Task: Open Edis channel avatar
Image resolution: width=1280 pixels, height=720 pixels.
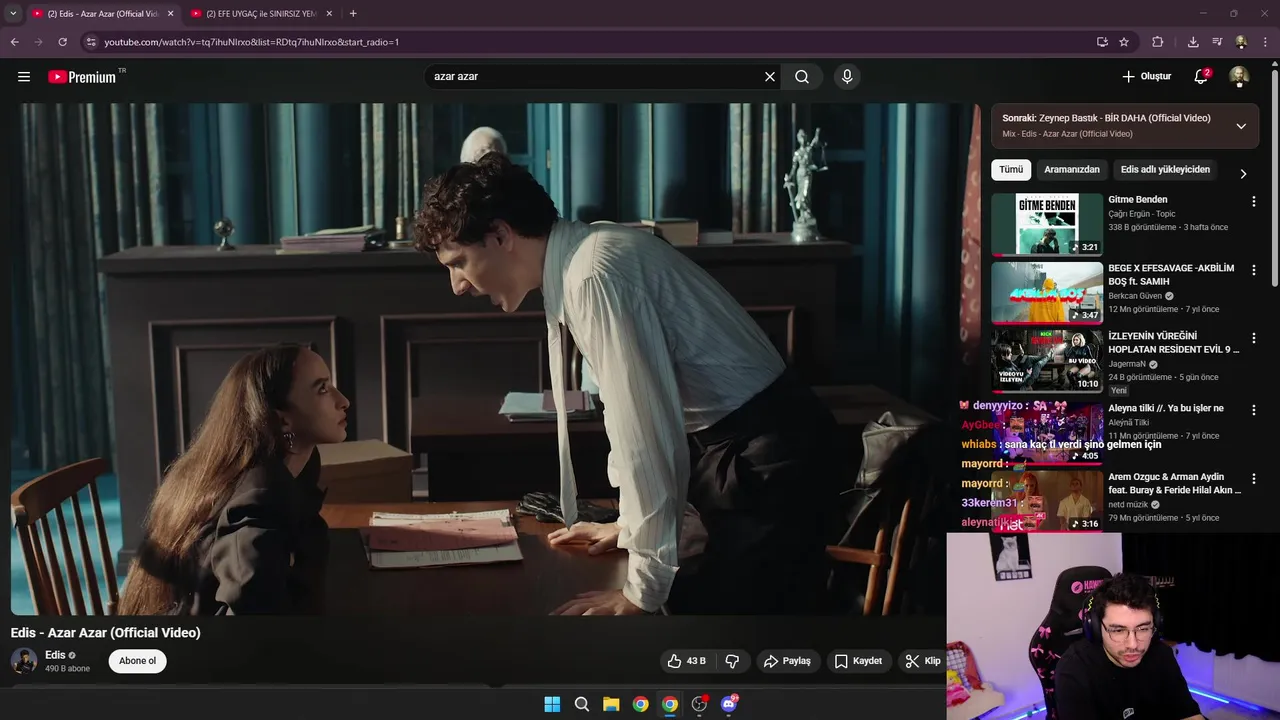Action: pyautogui.click(x=24, y=661)
